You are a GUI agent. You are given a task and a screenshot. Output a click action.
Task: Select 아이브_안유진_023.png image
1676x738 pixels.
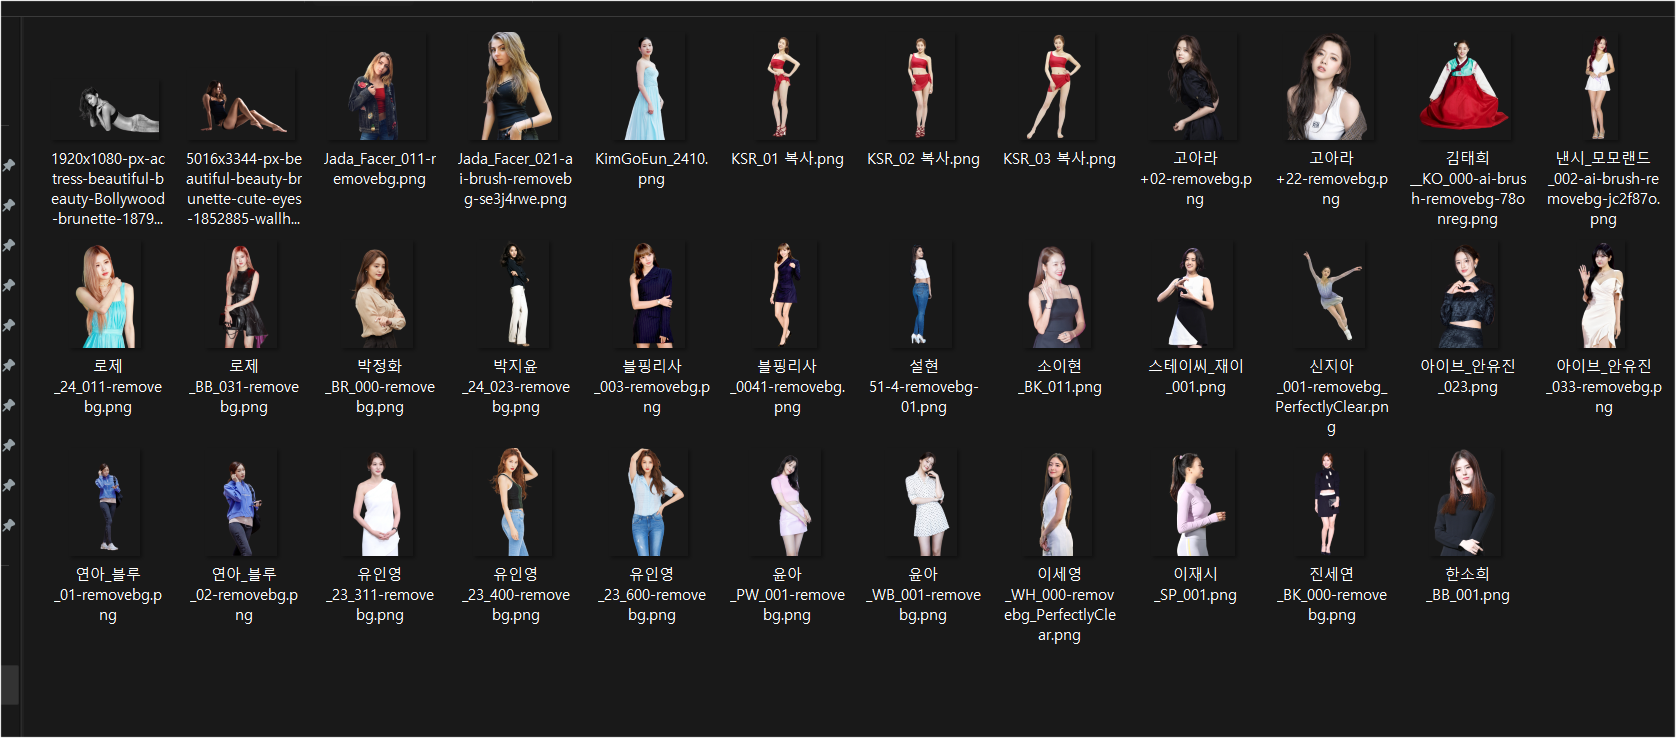click(1467, 297)
